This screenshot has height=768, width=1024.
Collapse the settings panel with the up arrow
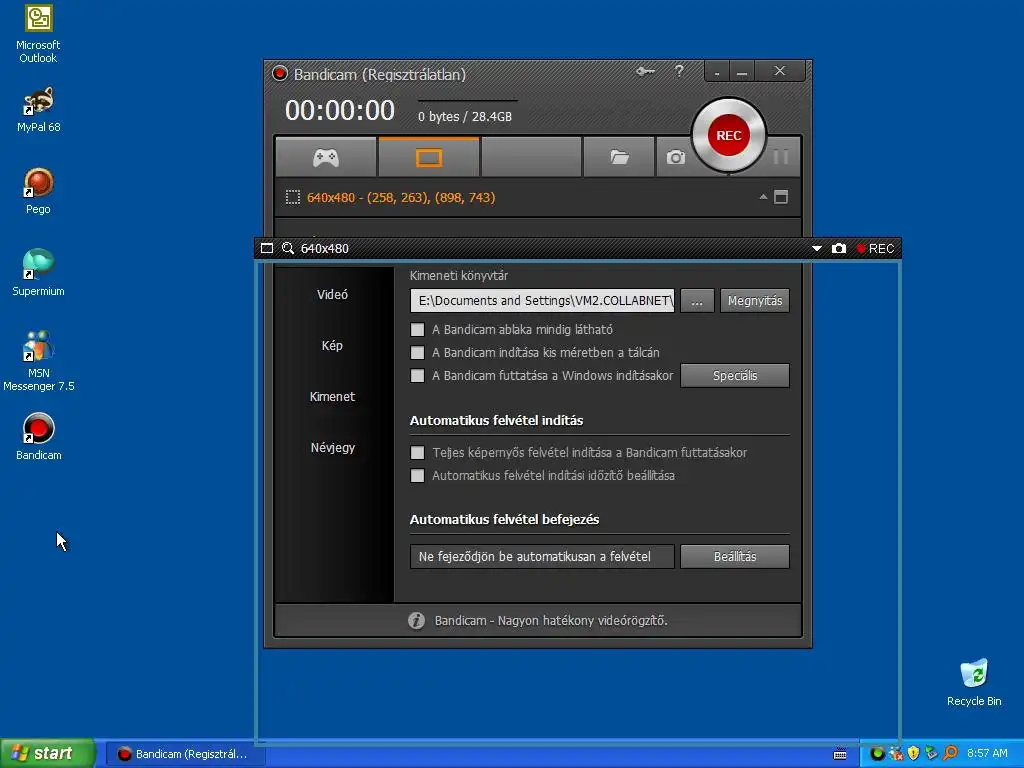[x=763, y=197]
